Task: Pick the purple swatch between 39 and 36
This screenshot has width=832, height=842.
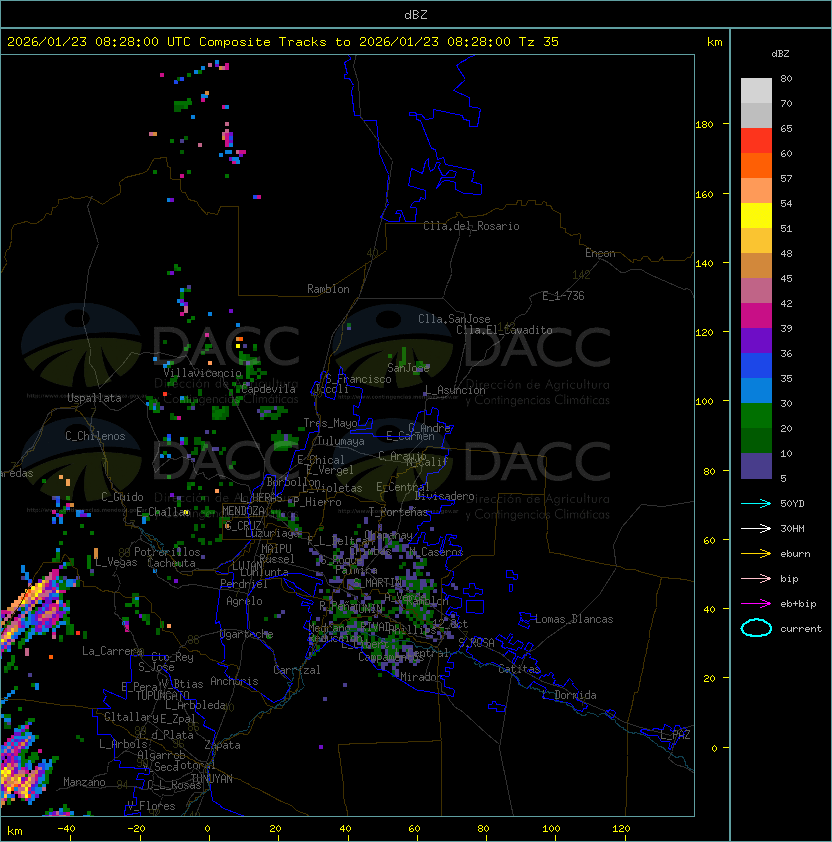Action: (x=756, y=340)
